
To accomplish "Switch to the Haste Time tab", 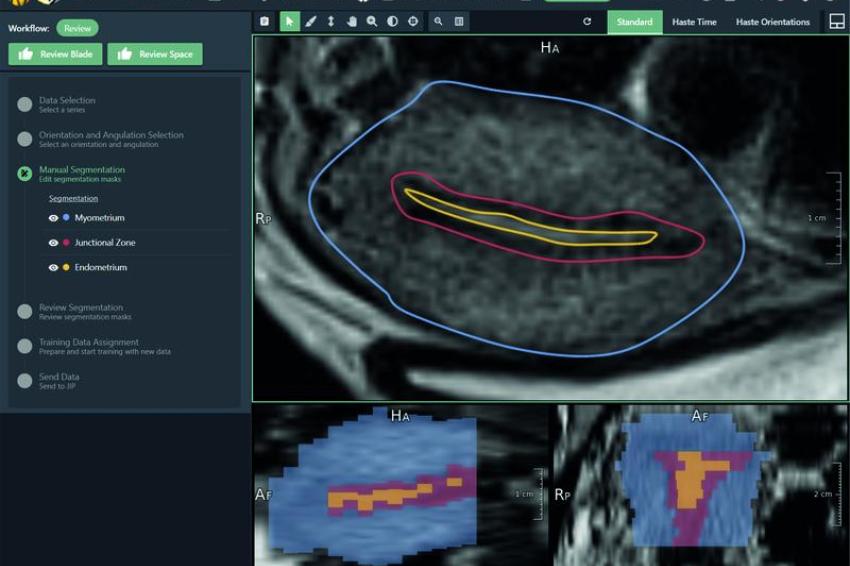I will pyautogui.click(x=694, y=22).
